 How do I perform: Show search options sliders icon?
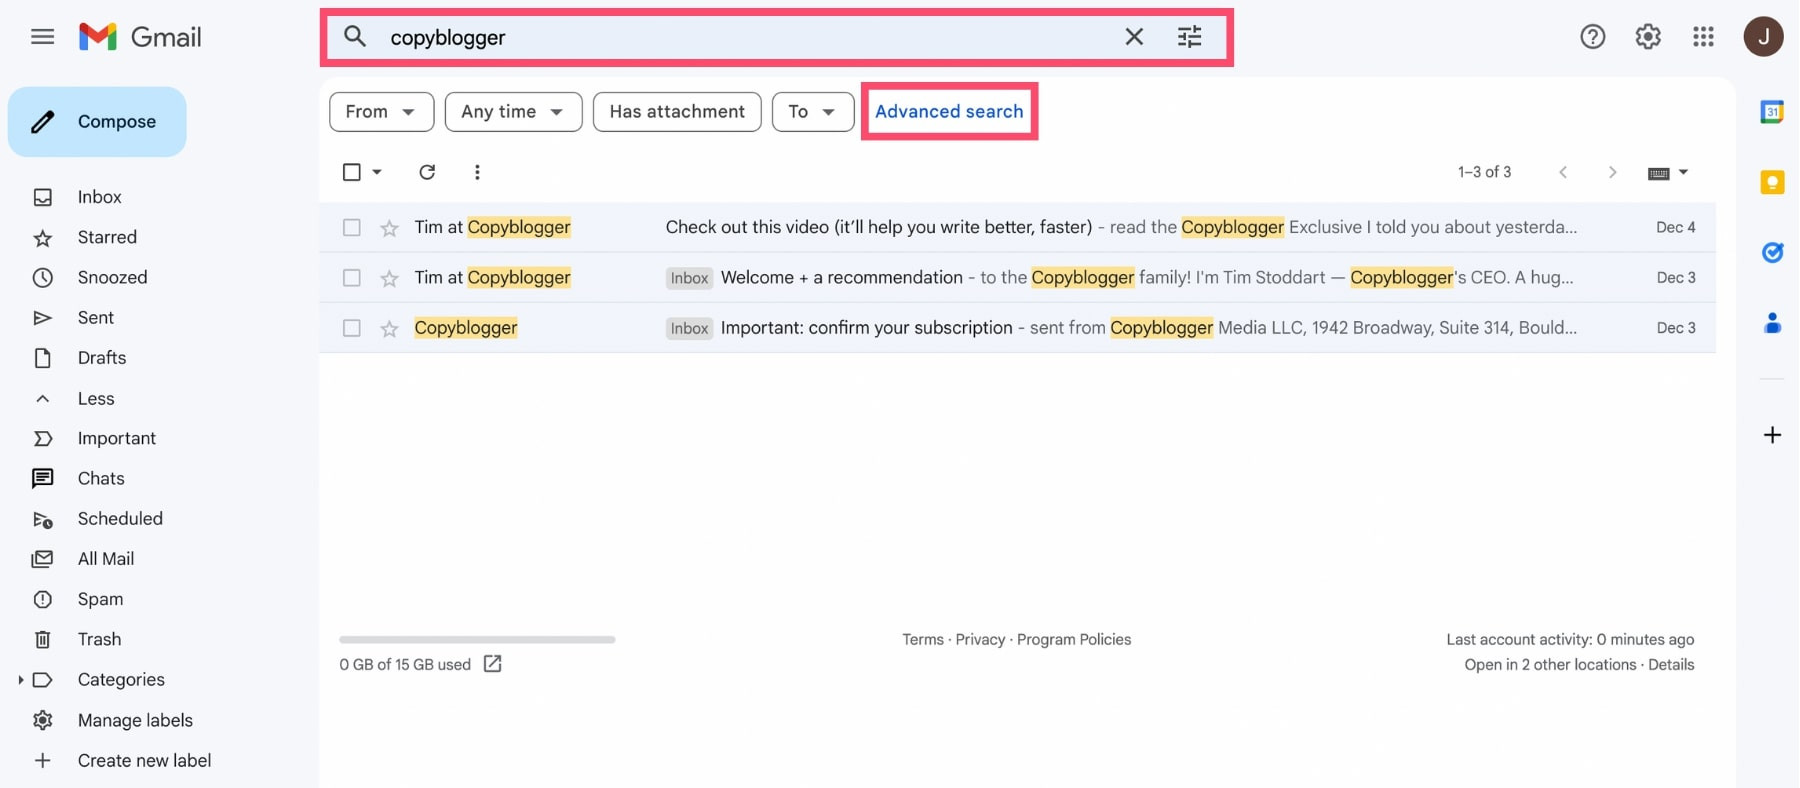1189,37
